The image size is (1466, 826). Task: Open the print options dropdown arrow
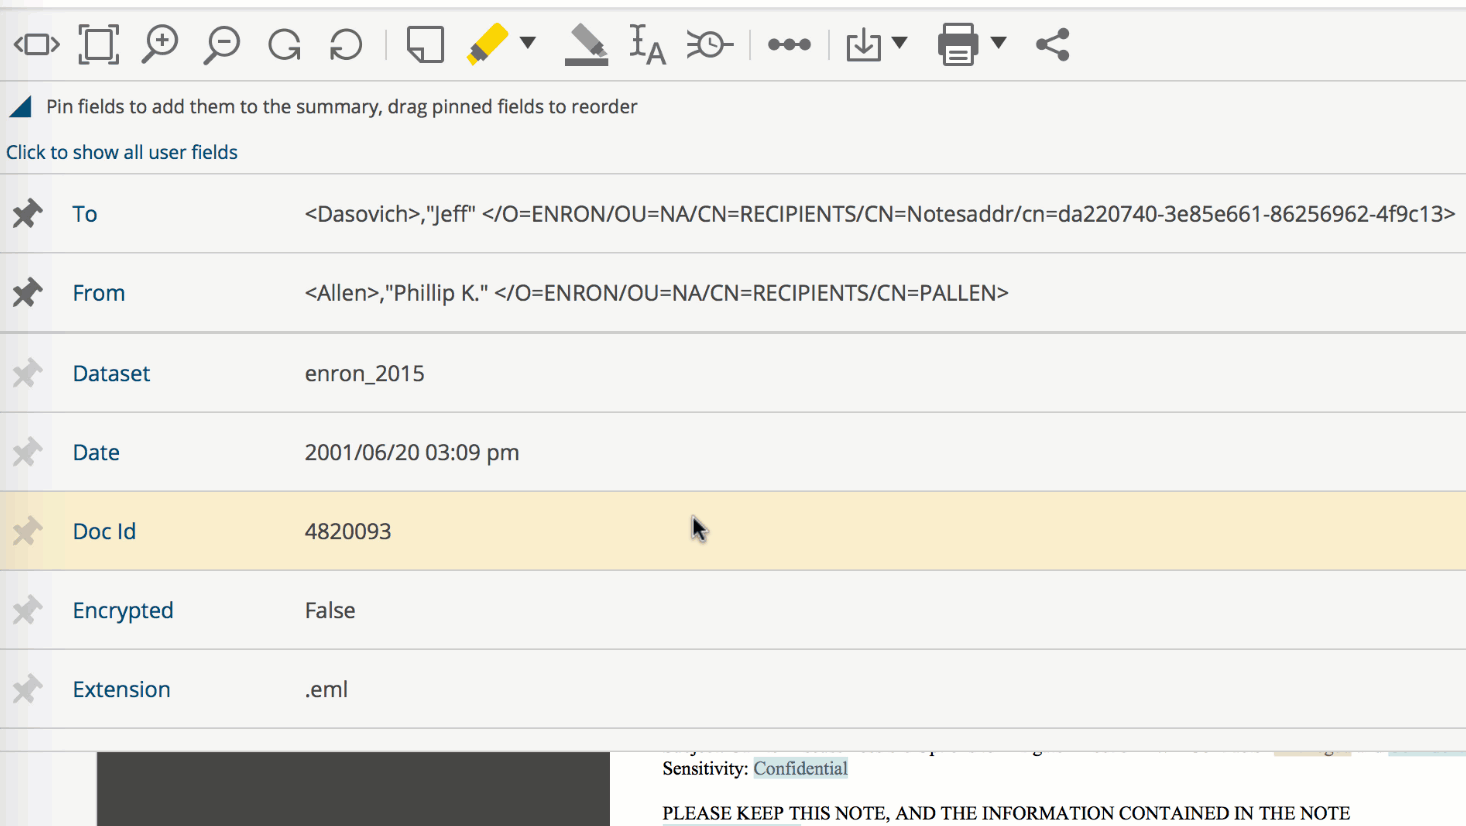pyautogui.click(x=998, y=43)
